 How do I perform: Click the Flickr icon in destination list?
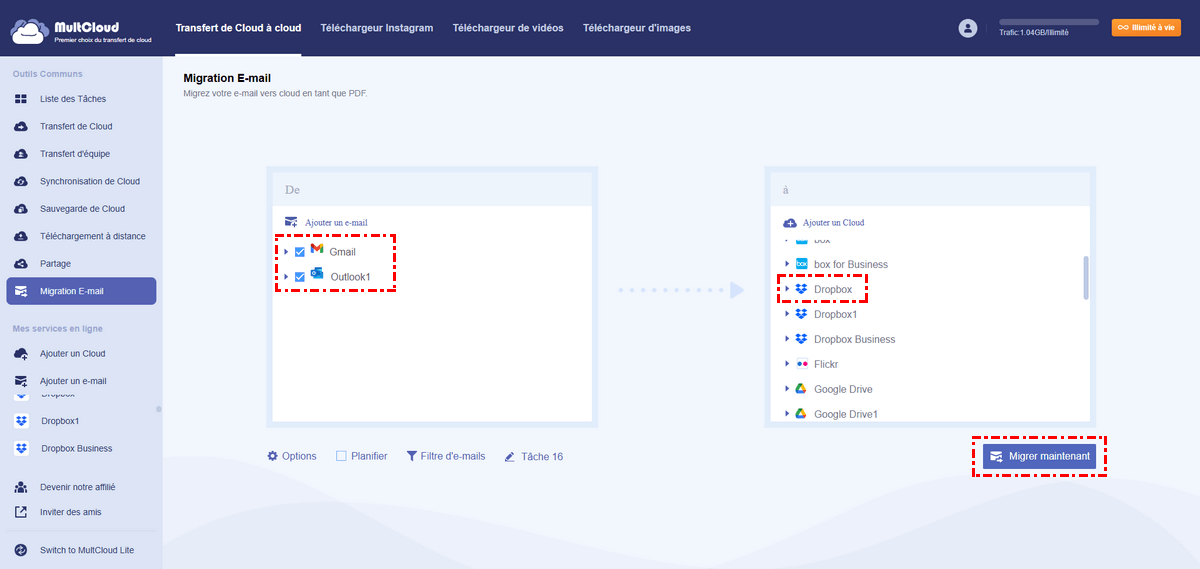click(801, 364)
